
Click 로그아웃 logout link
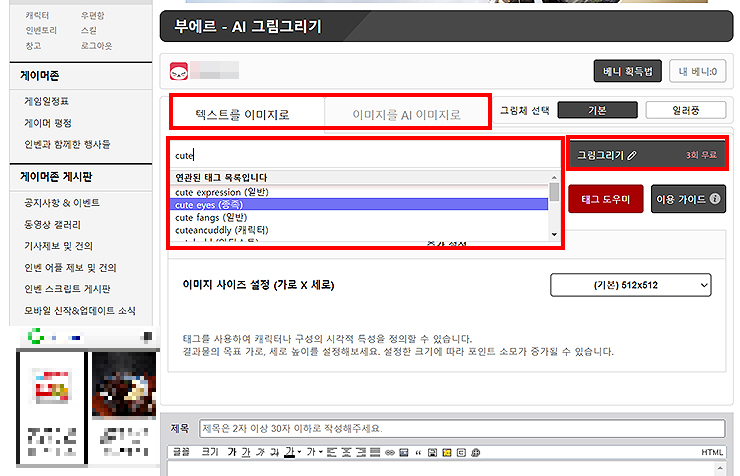point(96,45)
